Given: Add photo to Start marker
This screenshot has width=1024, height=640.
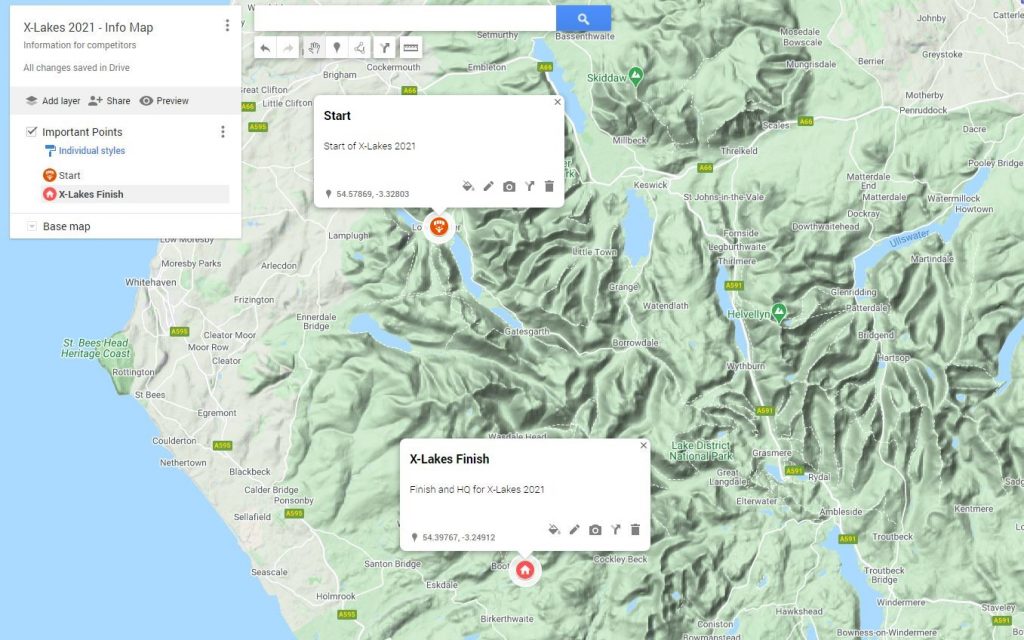Looking at the screenshot, I should pos(509,186).
